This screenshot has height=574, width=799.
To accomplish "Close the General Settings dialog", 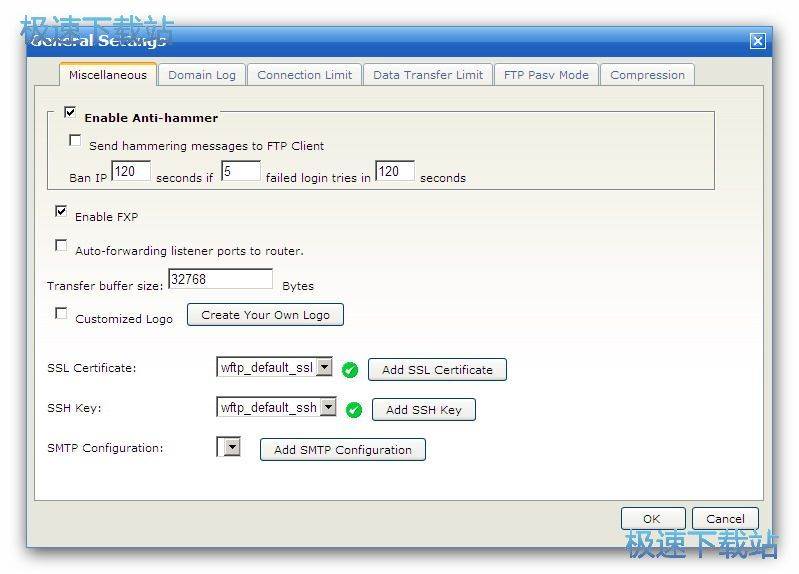I will 757,41.
